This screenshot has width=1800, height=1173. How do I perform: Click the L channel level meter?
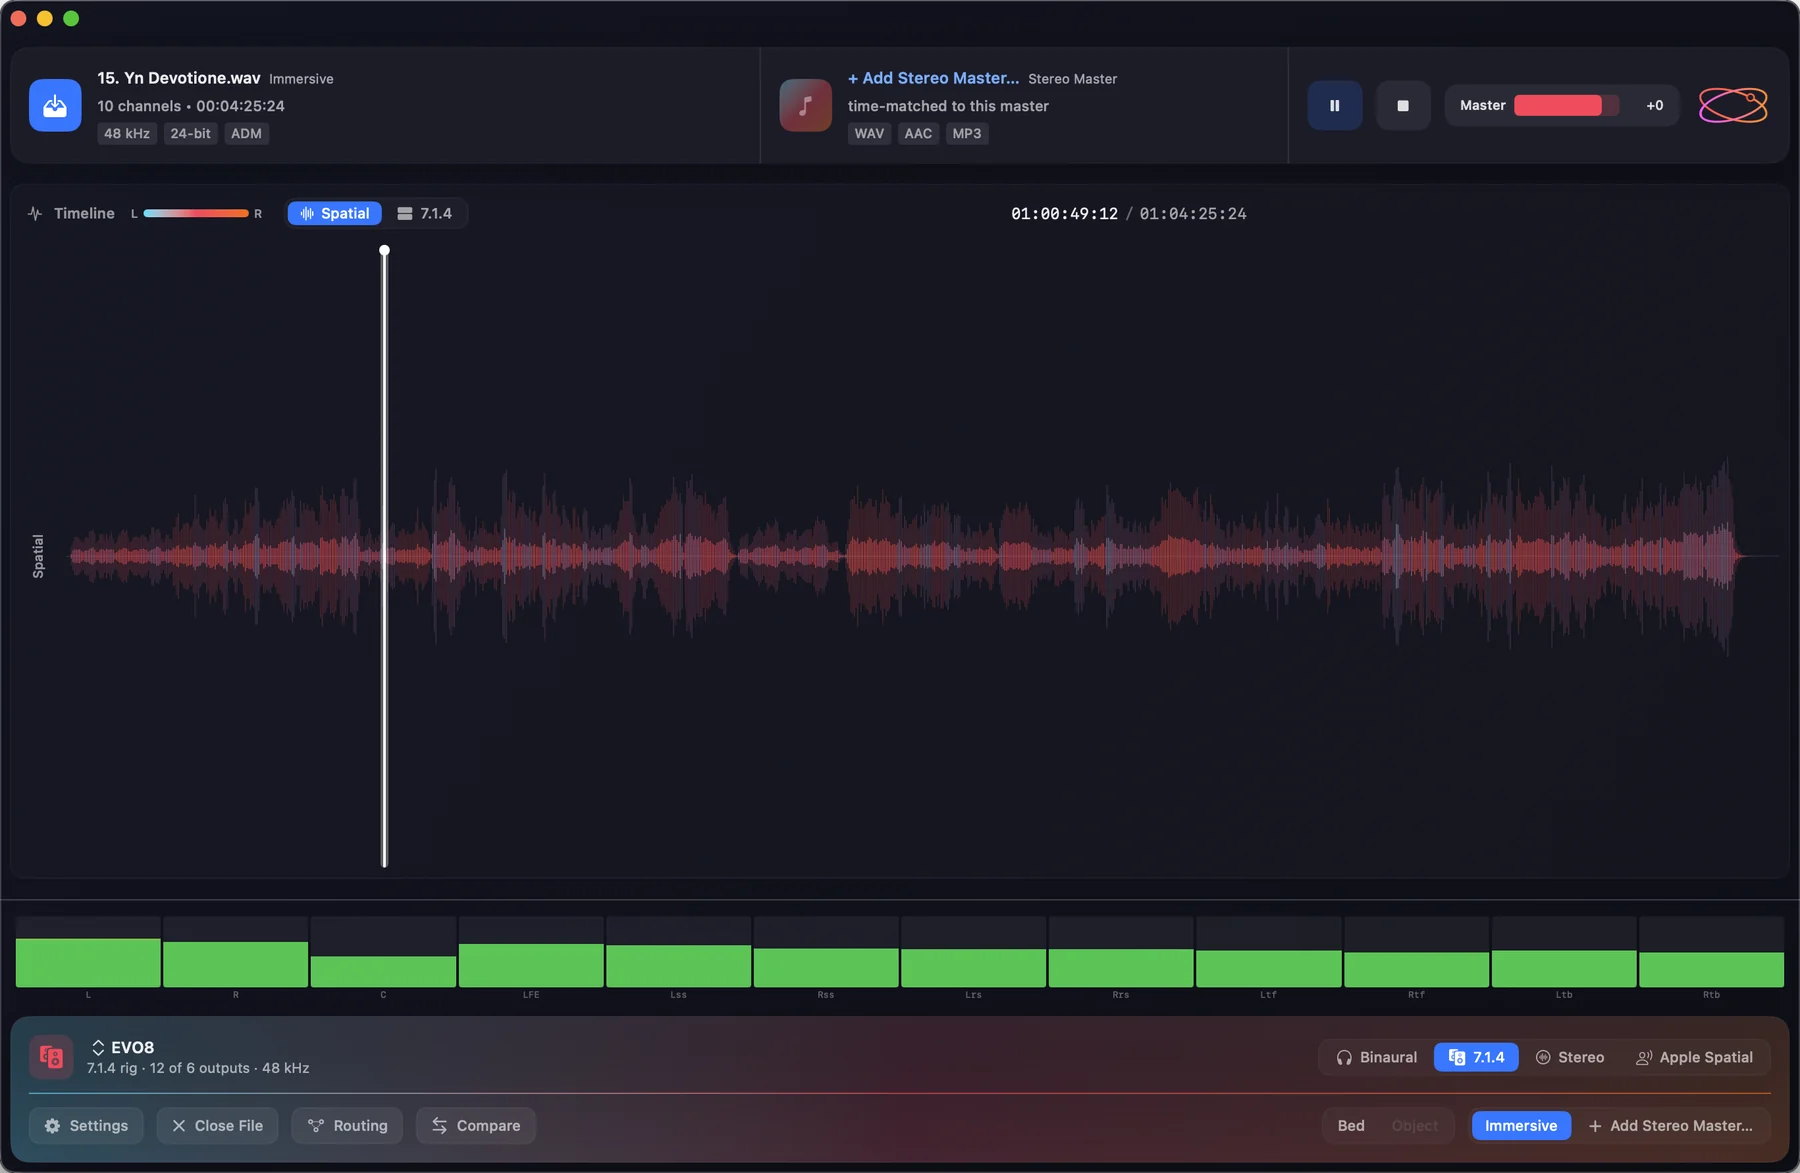(88, 952)
